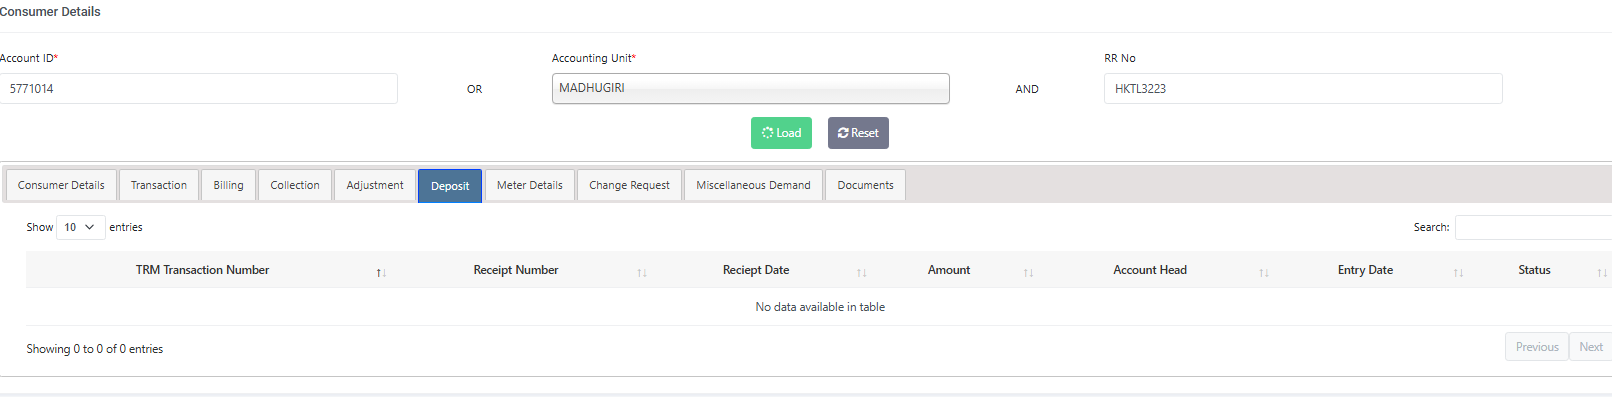Sort by Account Head arrows icon
1612x397 pixels.
point(1264,273)
